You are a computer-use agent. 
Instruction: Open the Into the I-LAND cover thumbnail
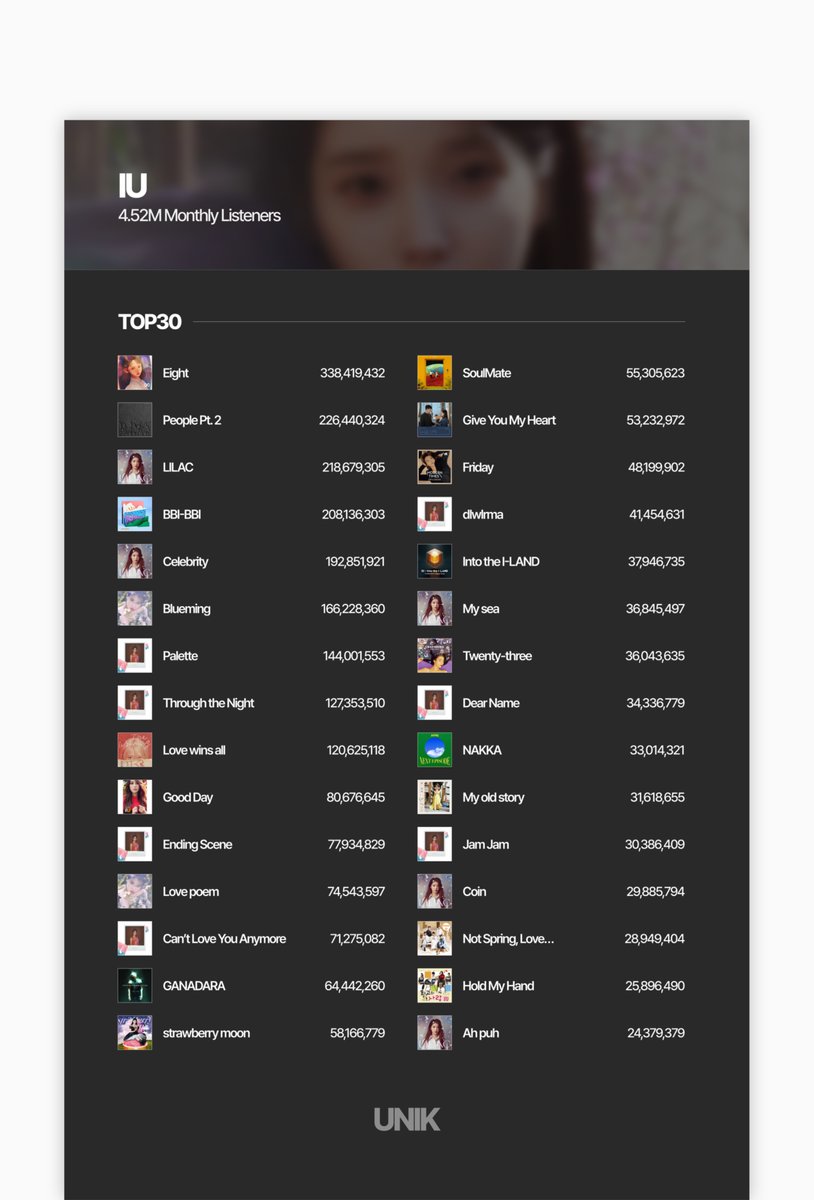(x=435, y=561)
